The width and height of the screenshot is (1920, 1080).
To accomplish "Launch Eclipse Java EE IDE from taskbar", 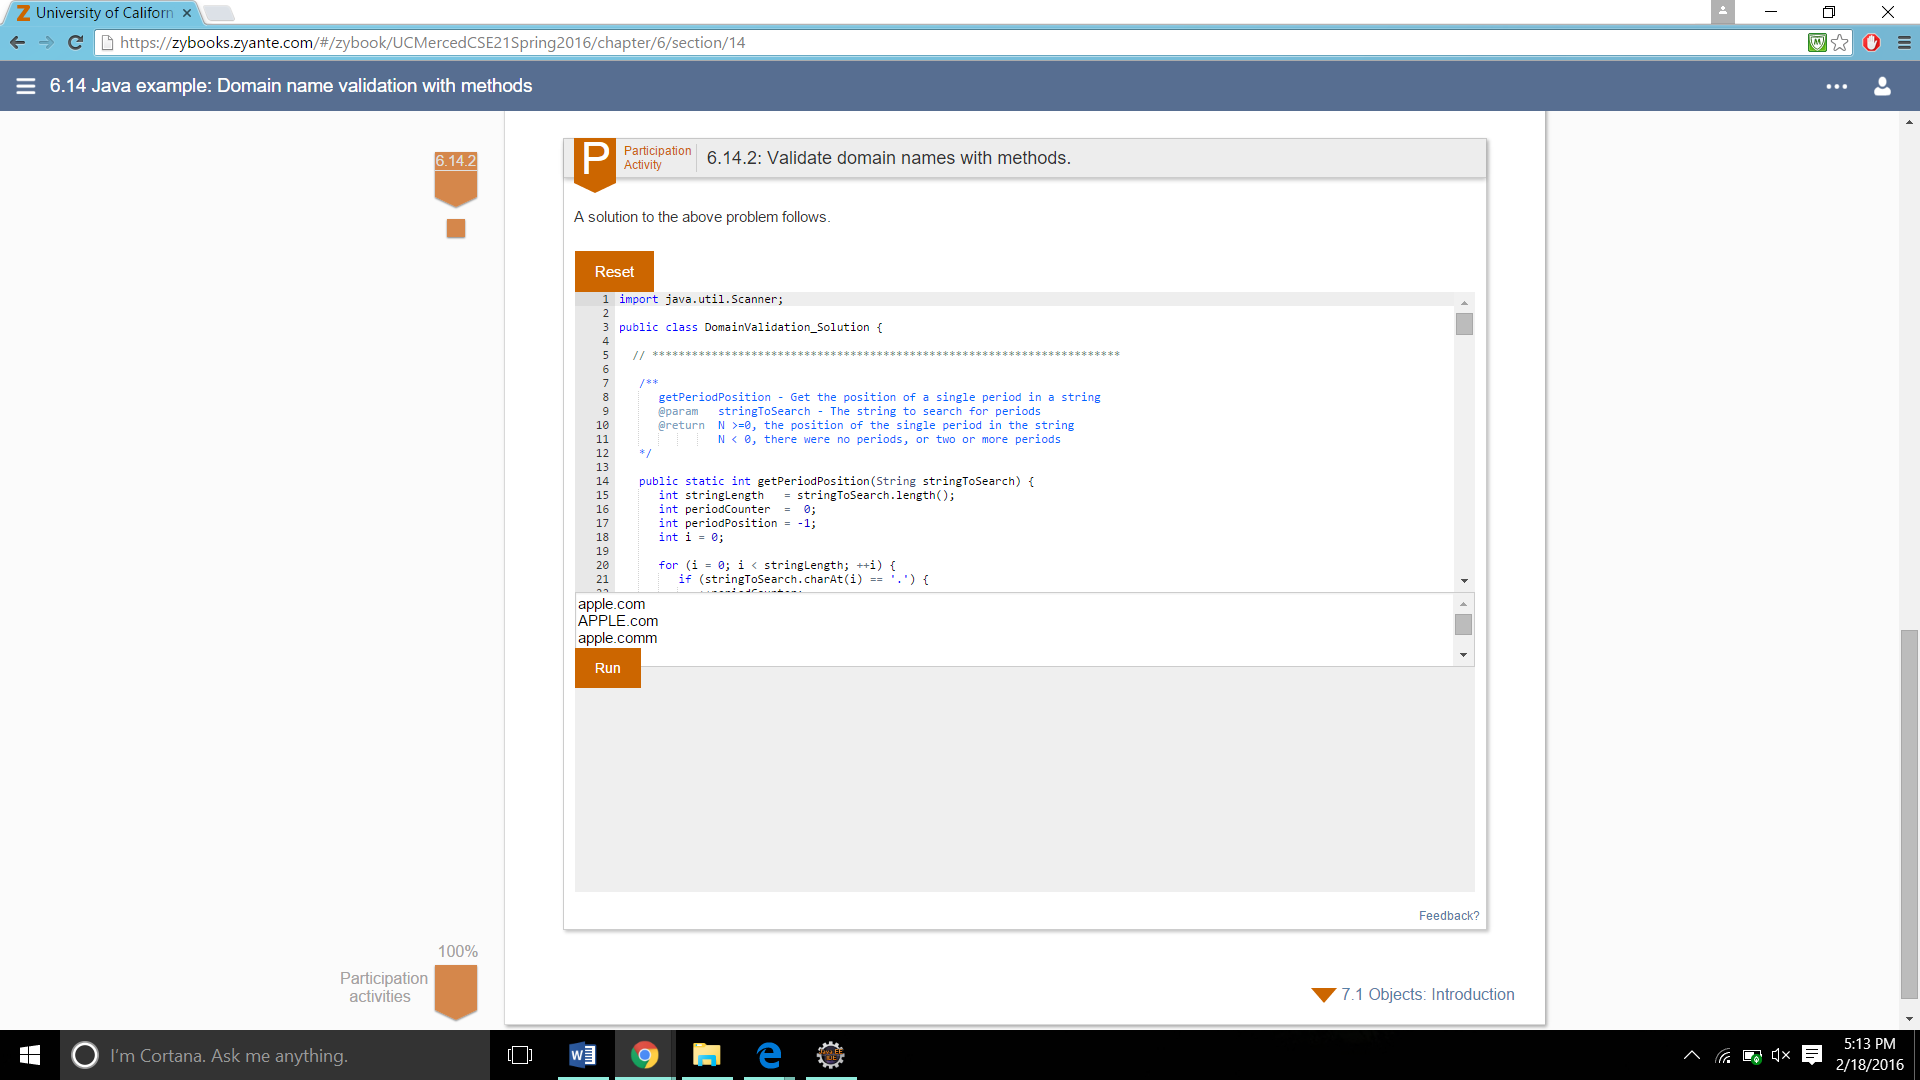I will pos(831,1055).
